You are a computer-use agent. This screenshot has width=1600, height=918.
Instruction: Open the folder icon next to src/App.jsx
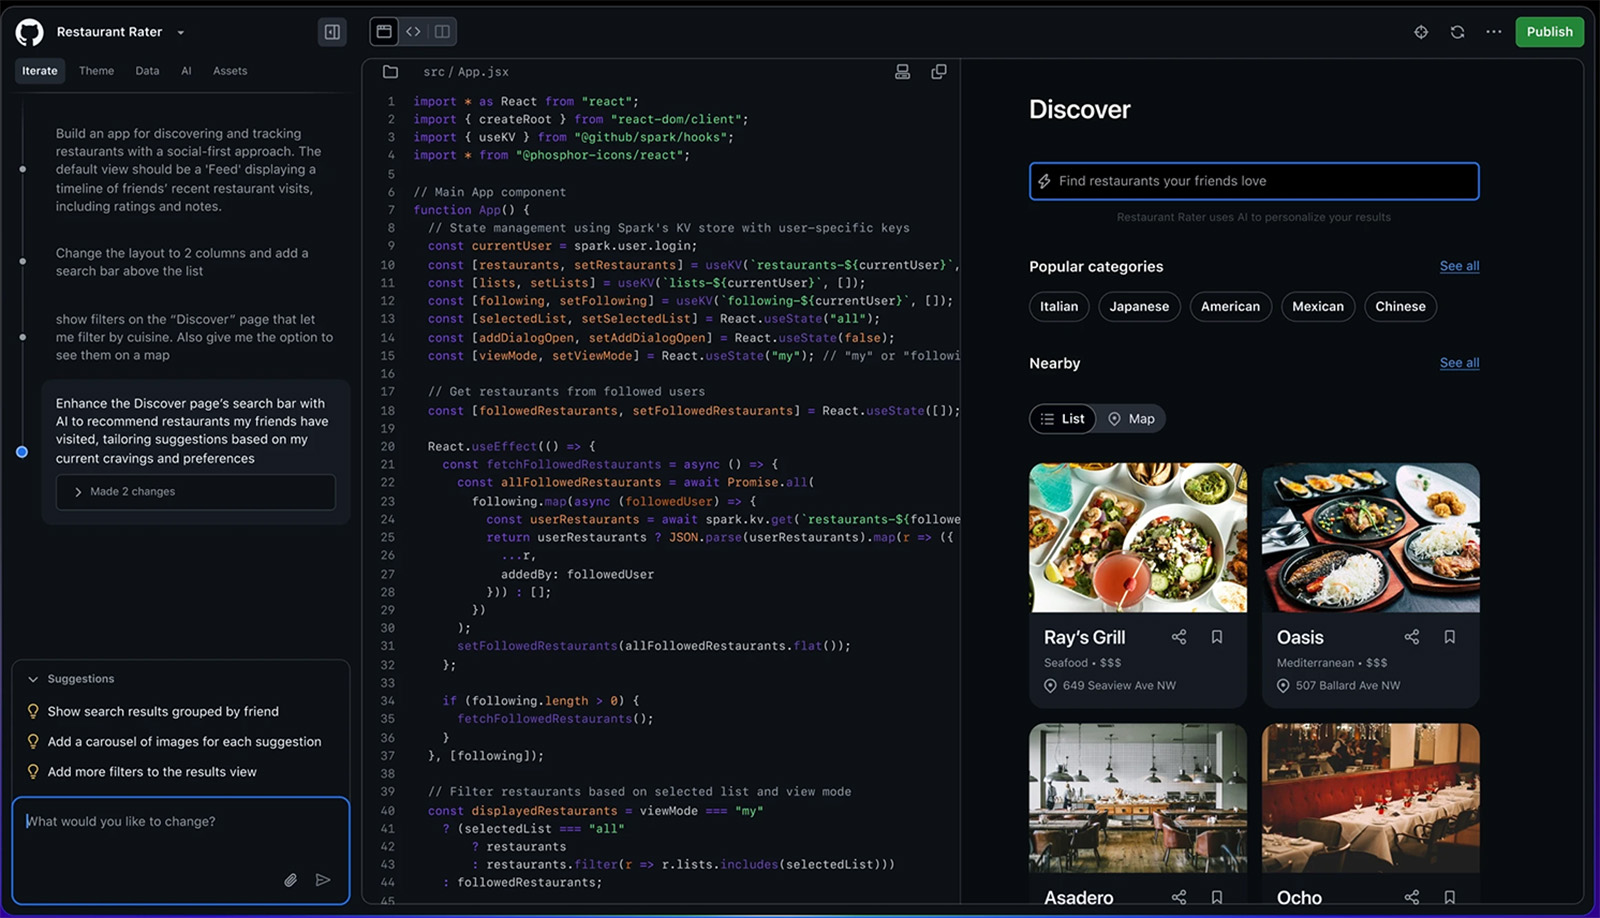tap(390, 71)
